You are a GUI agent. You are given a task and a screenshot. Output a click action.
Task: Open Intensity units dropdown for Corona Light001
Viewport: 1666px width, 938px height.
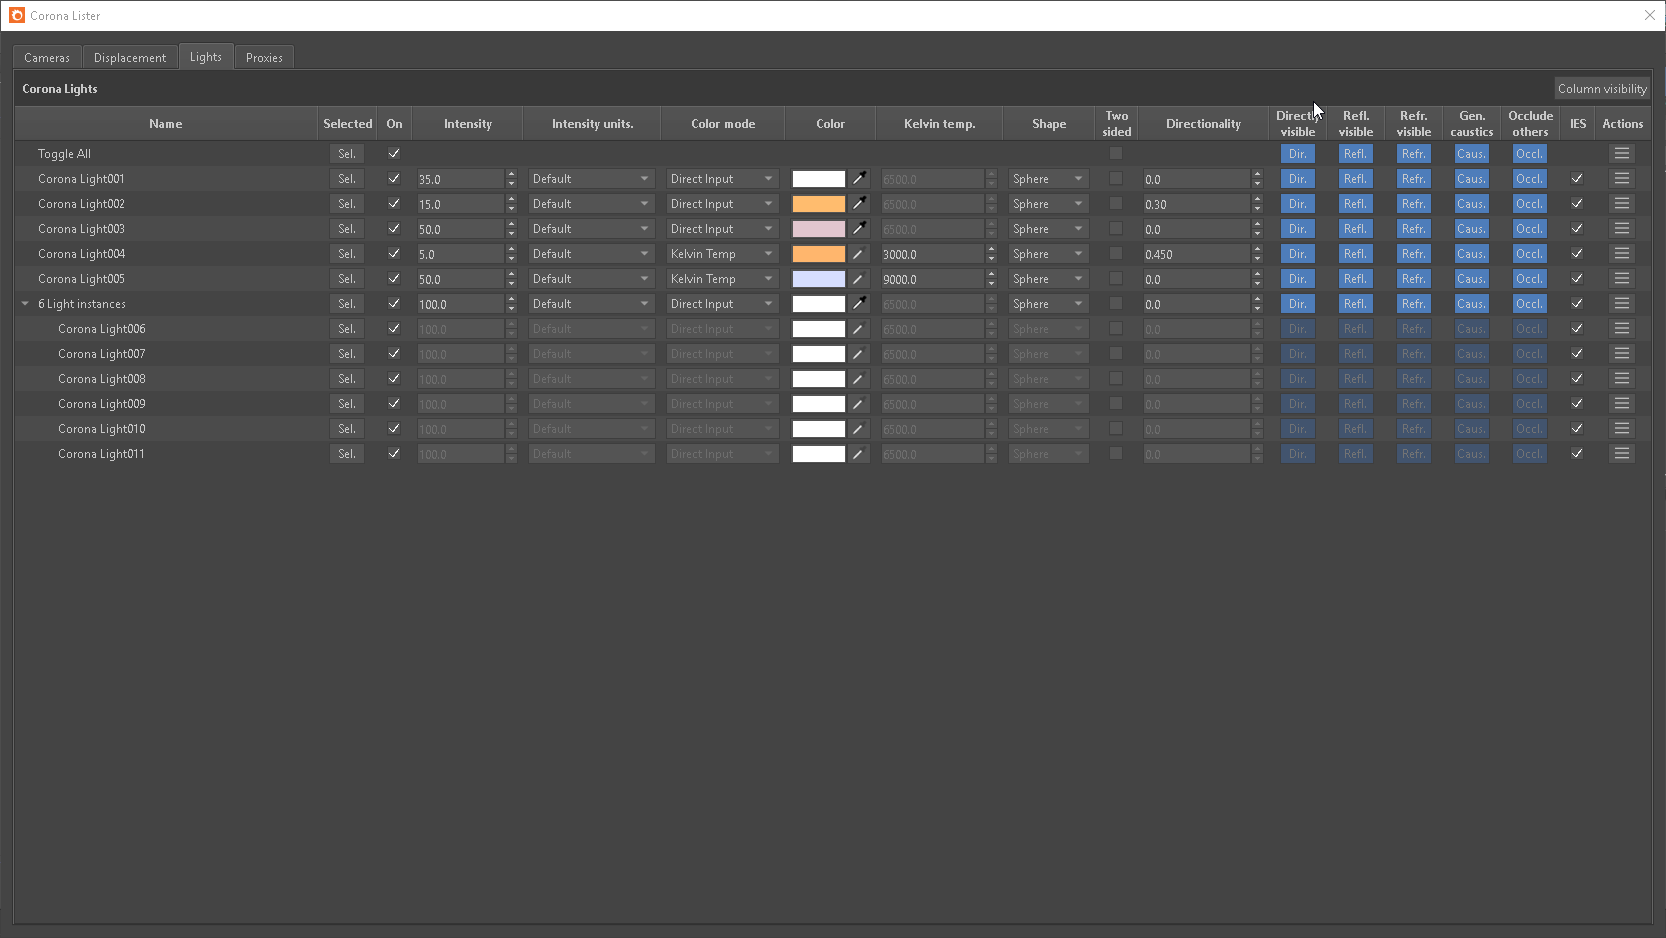click(591, 179)
